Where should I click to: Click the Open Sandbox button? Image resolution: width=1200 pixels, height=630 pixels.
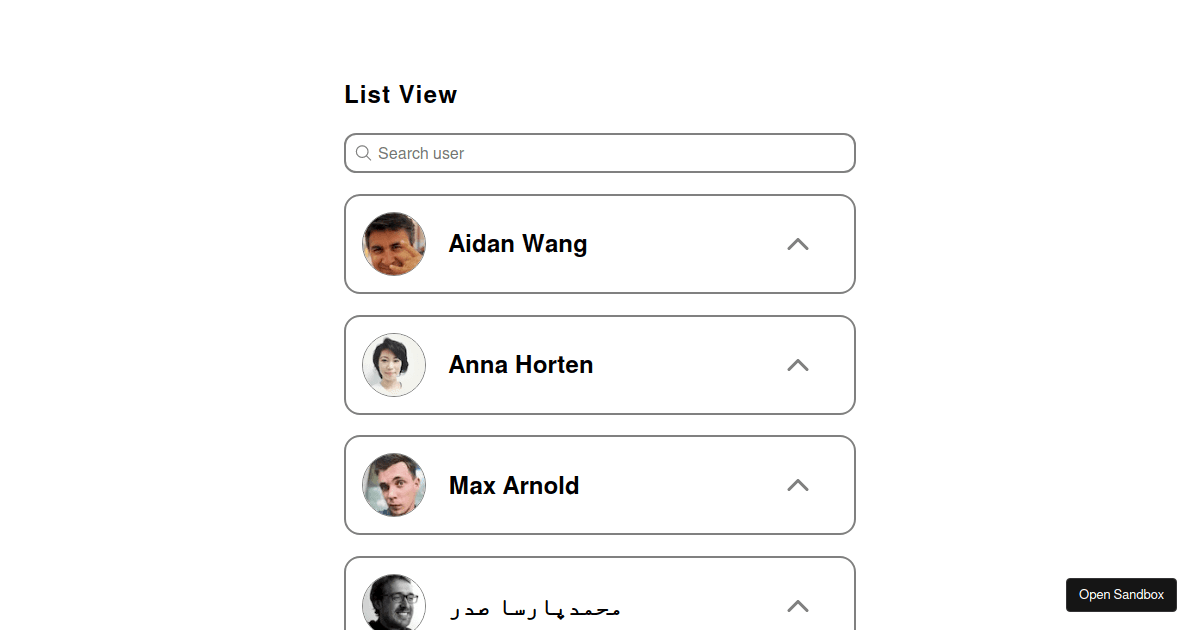pyautogui.click(x=1121, y=594)
